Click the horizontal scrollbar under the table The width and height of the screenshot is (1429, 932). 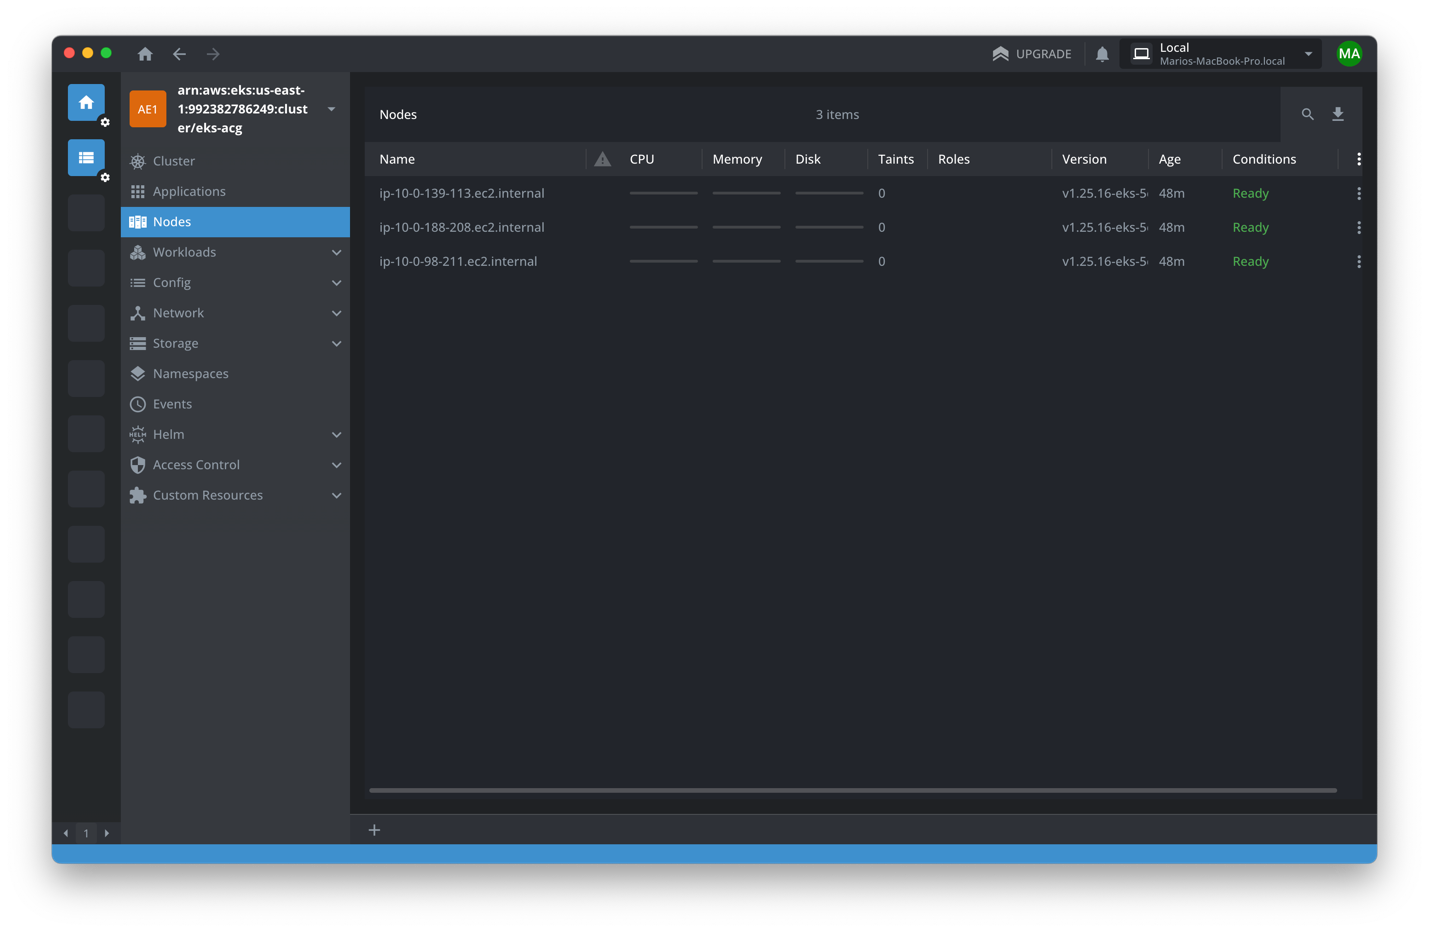(852, 790)
